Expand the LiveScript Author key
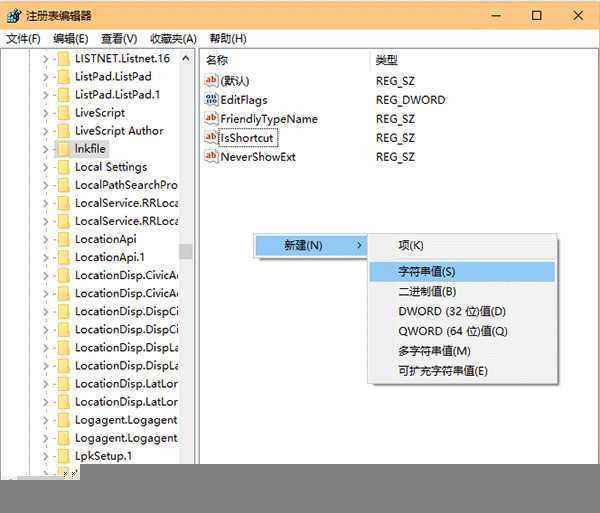The width and height of the screenshot is (600, 513). (x=46, y=131)
